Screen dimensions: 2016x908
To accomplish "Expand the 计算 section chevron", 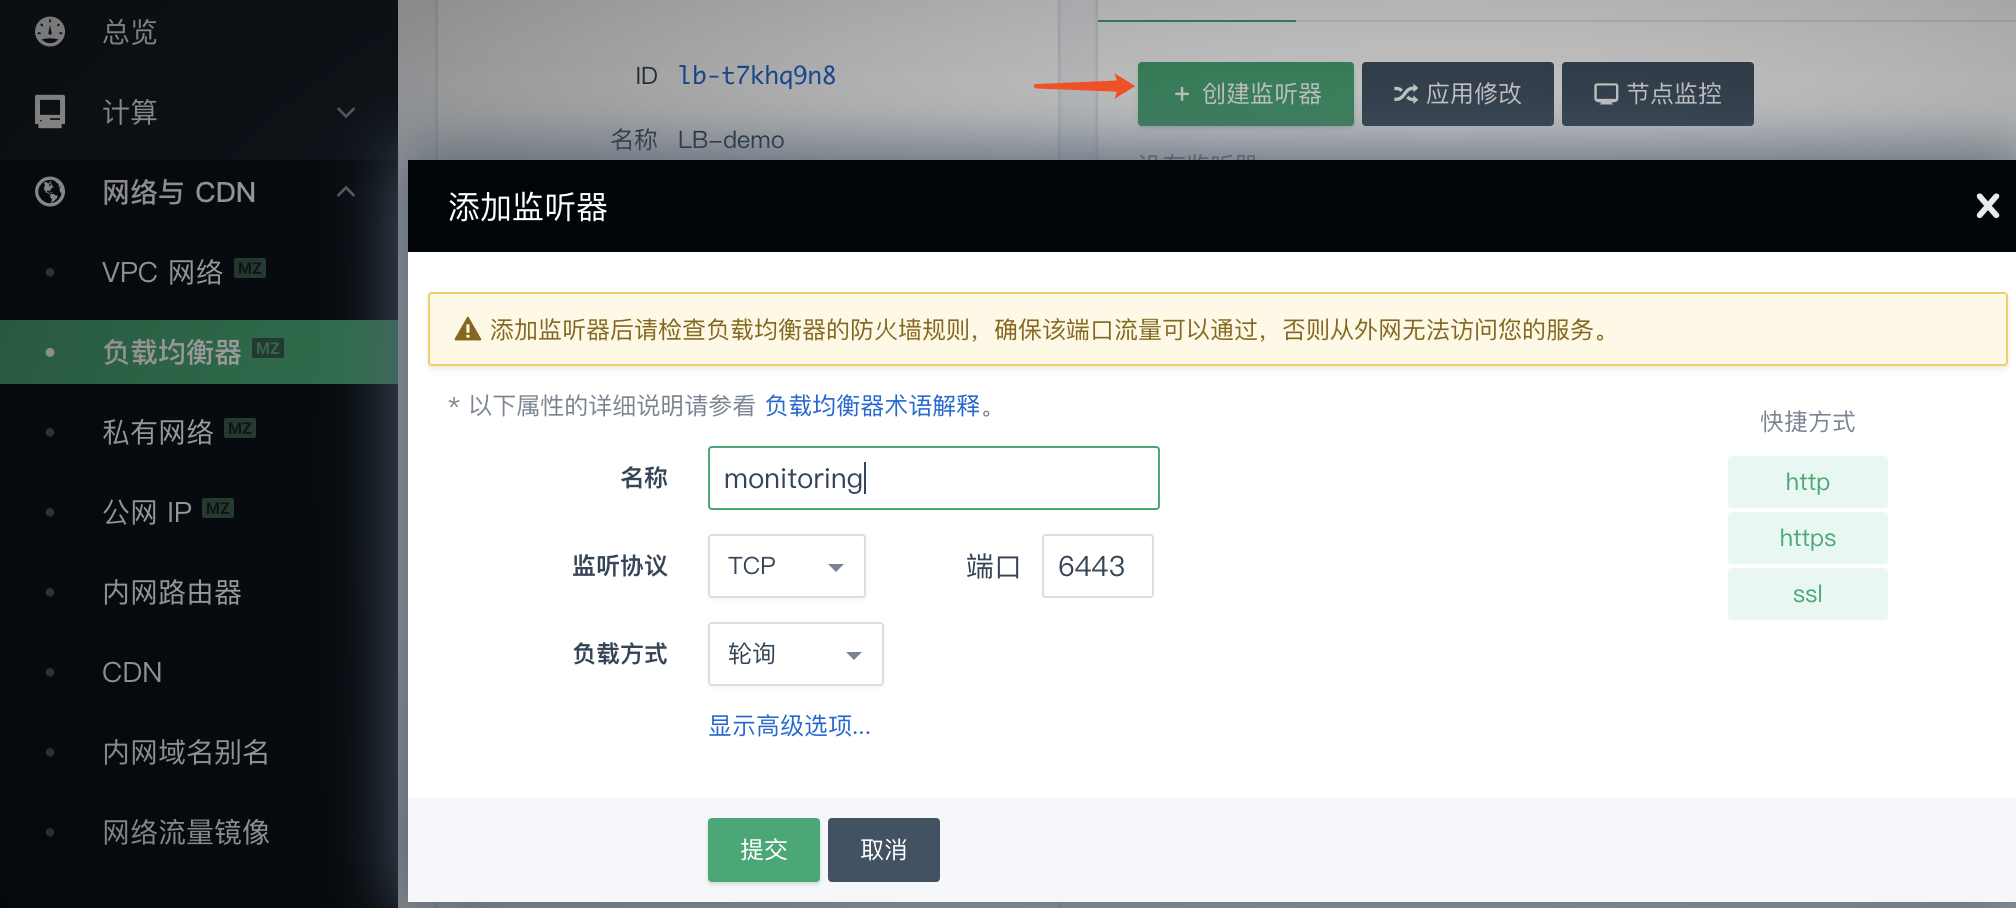I will (x=346, y=112).
